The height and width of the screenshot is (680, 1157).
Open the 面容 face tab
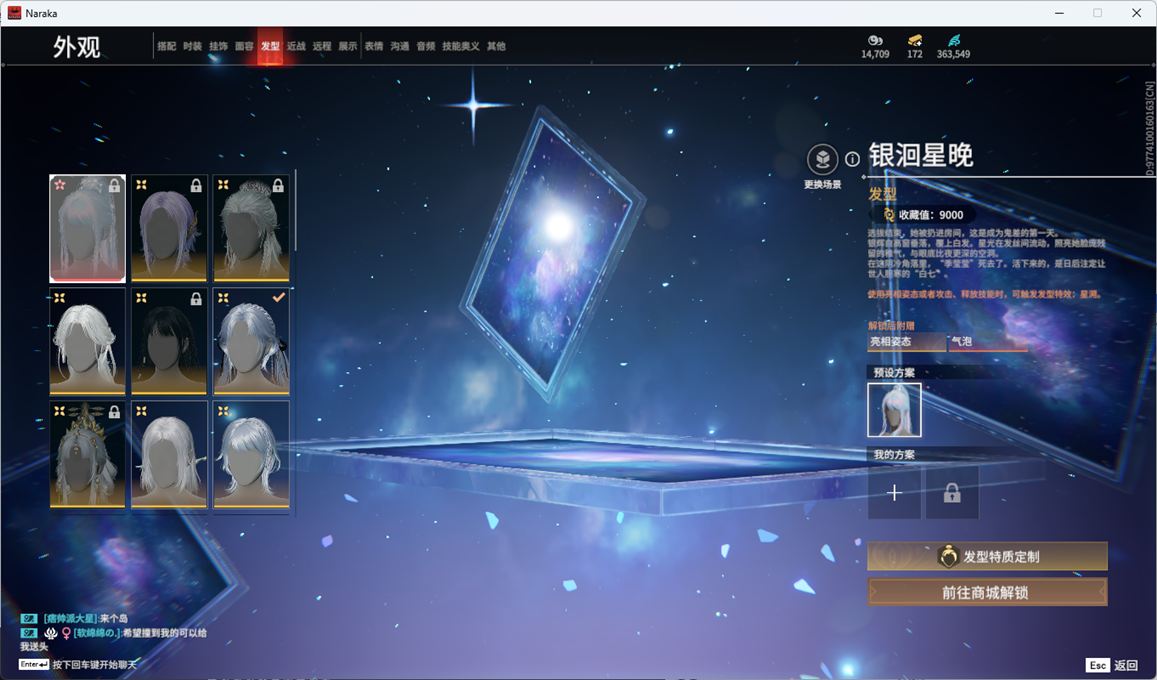[x=244, y=46]
